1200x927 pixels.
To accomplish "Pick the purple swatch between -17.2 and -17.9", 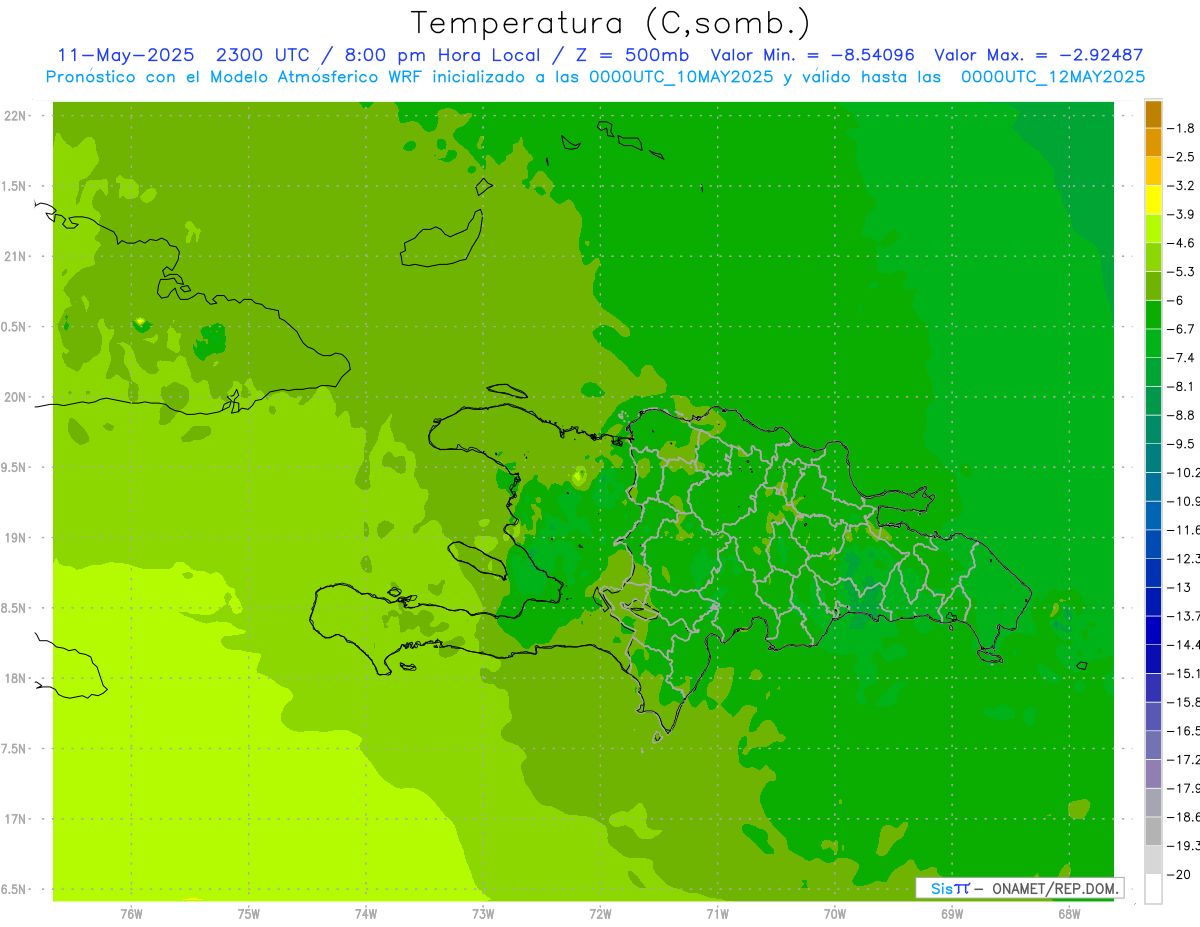I will tap(1153, 773).
